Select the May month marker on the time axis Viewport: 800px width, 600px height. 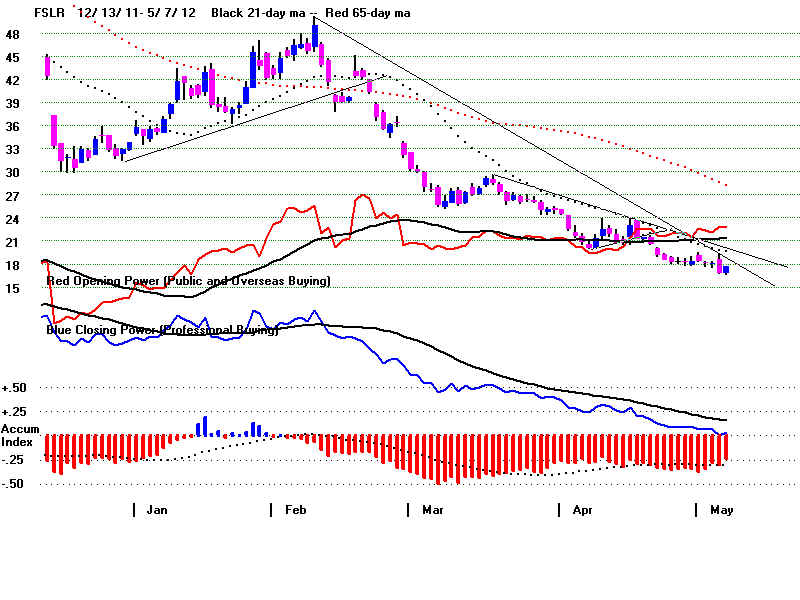720,510
